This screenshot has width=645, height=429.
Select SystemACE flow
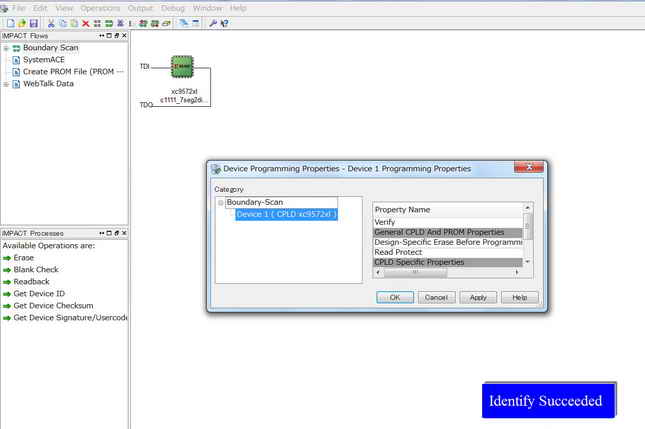[x=44, y=60]
